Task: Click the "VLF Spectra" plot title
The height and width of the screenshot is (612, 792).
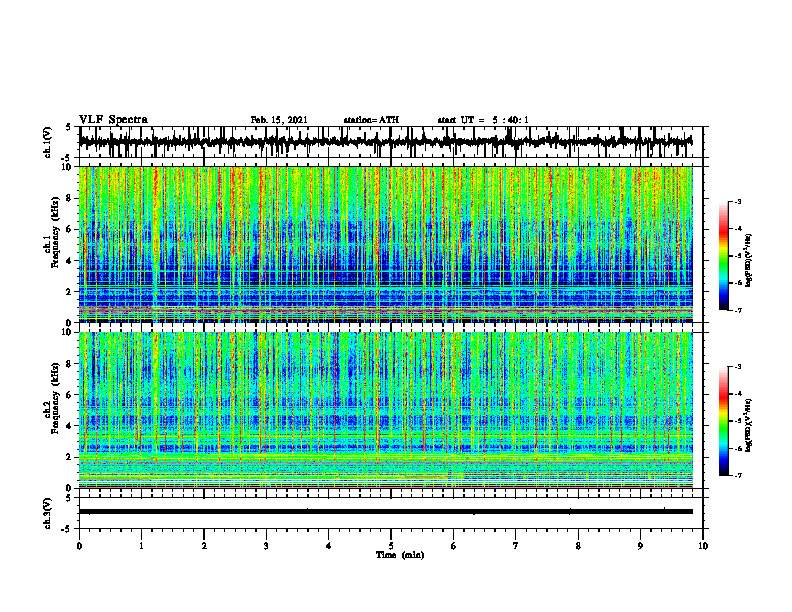Action: point(113,120)
